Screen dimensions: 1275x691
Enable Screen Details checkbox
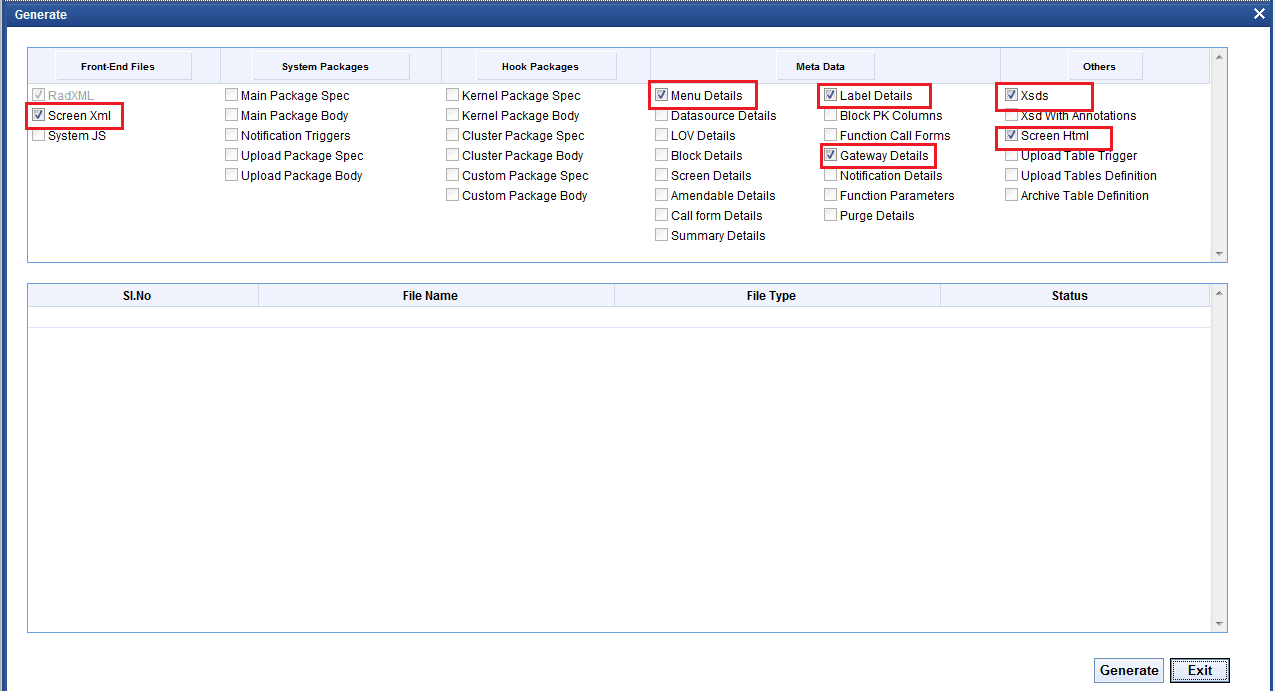click(x=662, y=176)
